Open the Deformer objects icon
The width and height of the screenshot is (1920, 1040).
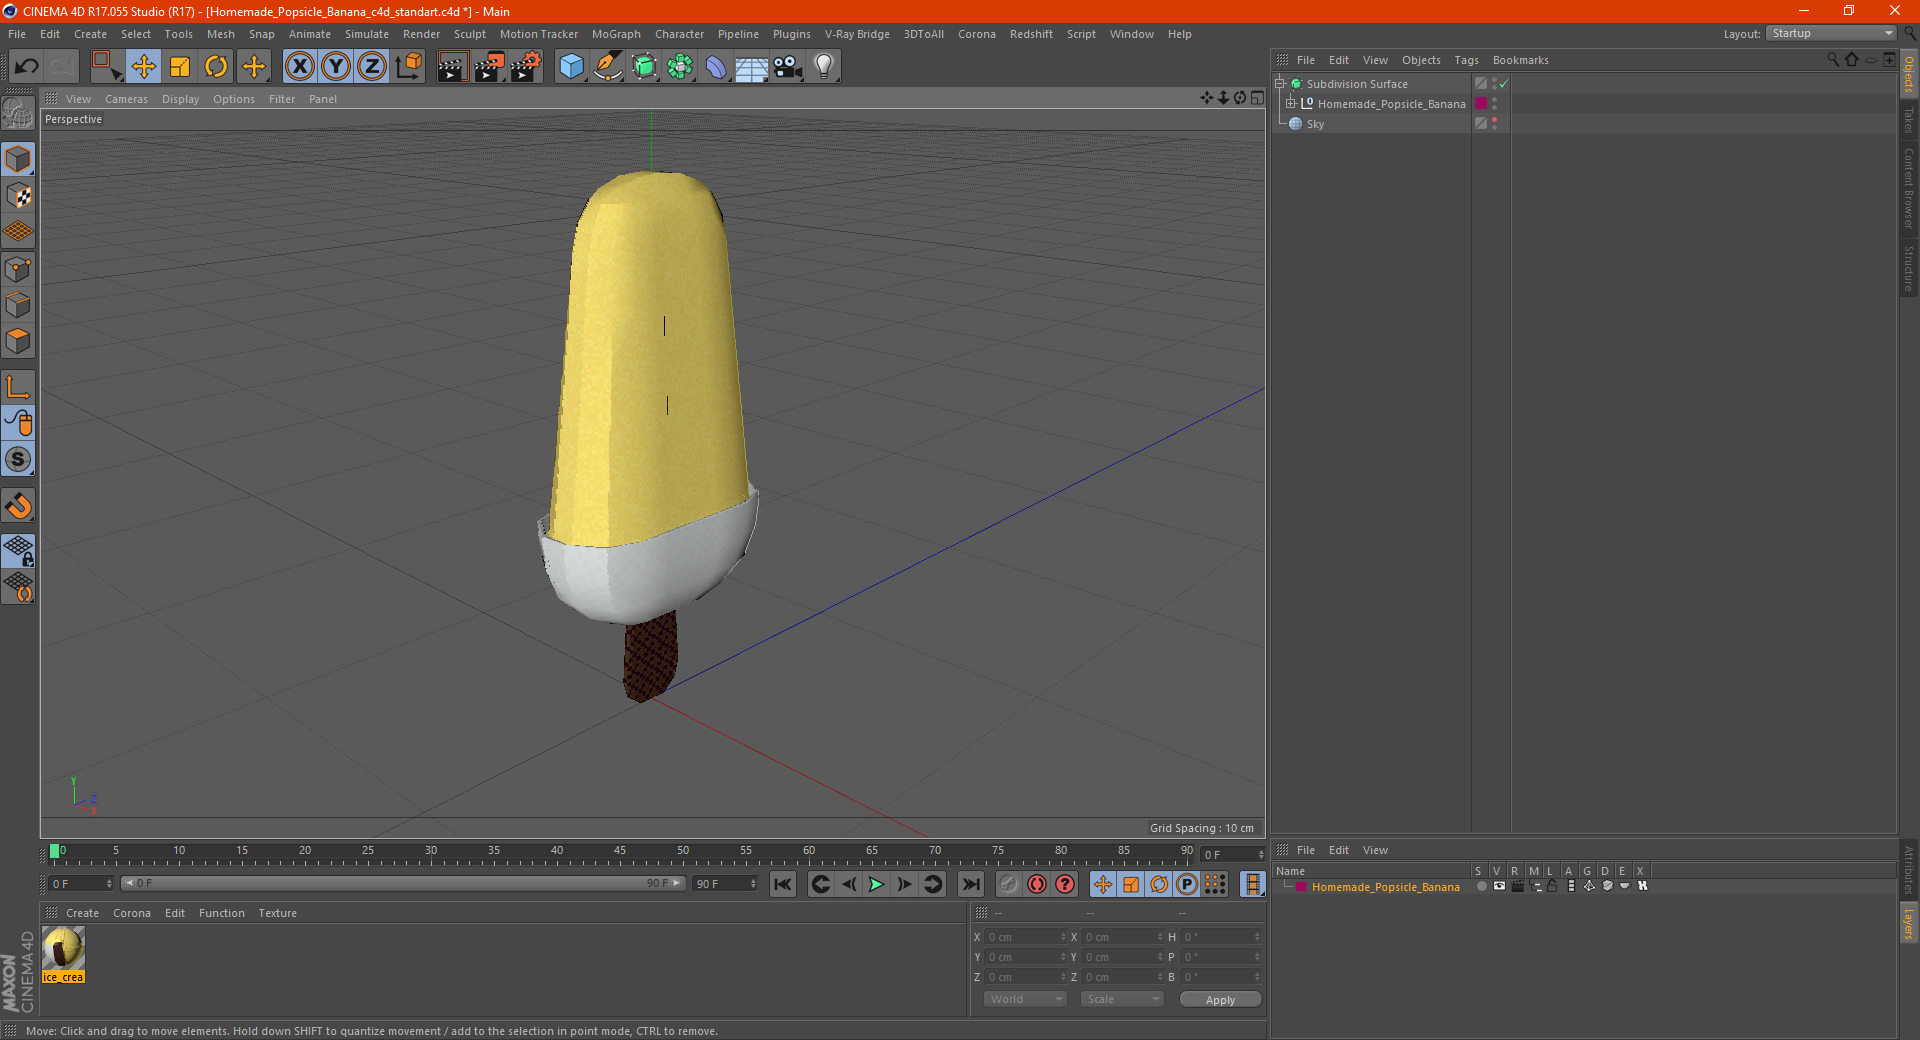pos(716,67)
